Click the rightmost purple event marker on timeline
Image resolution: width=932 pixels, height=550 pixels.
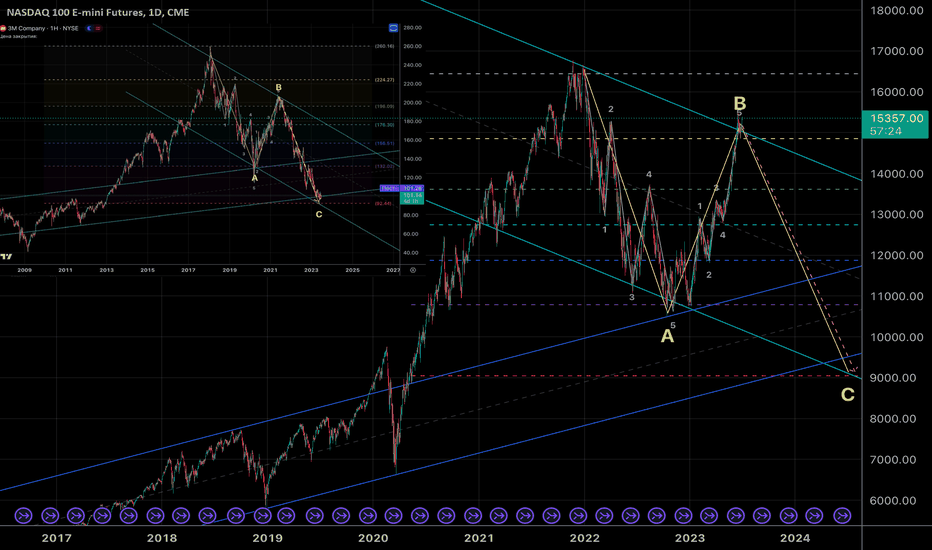842,516
